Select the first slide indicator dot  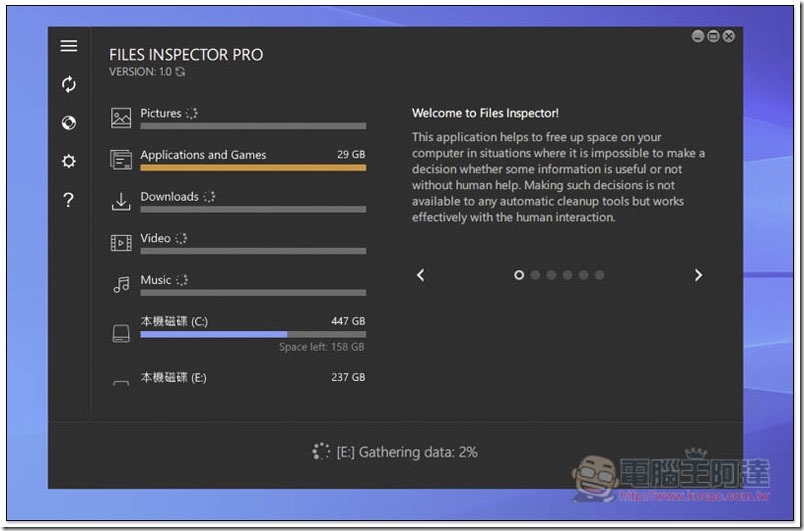pos(519,275)
